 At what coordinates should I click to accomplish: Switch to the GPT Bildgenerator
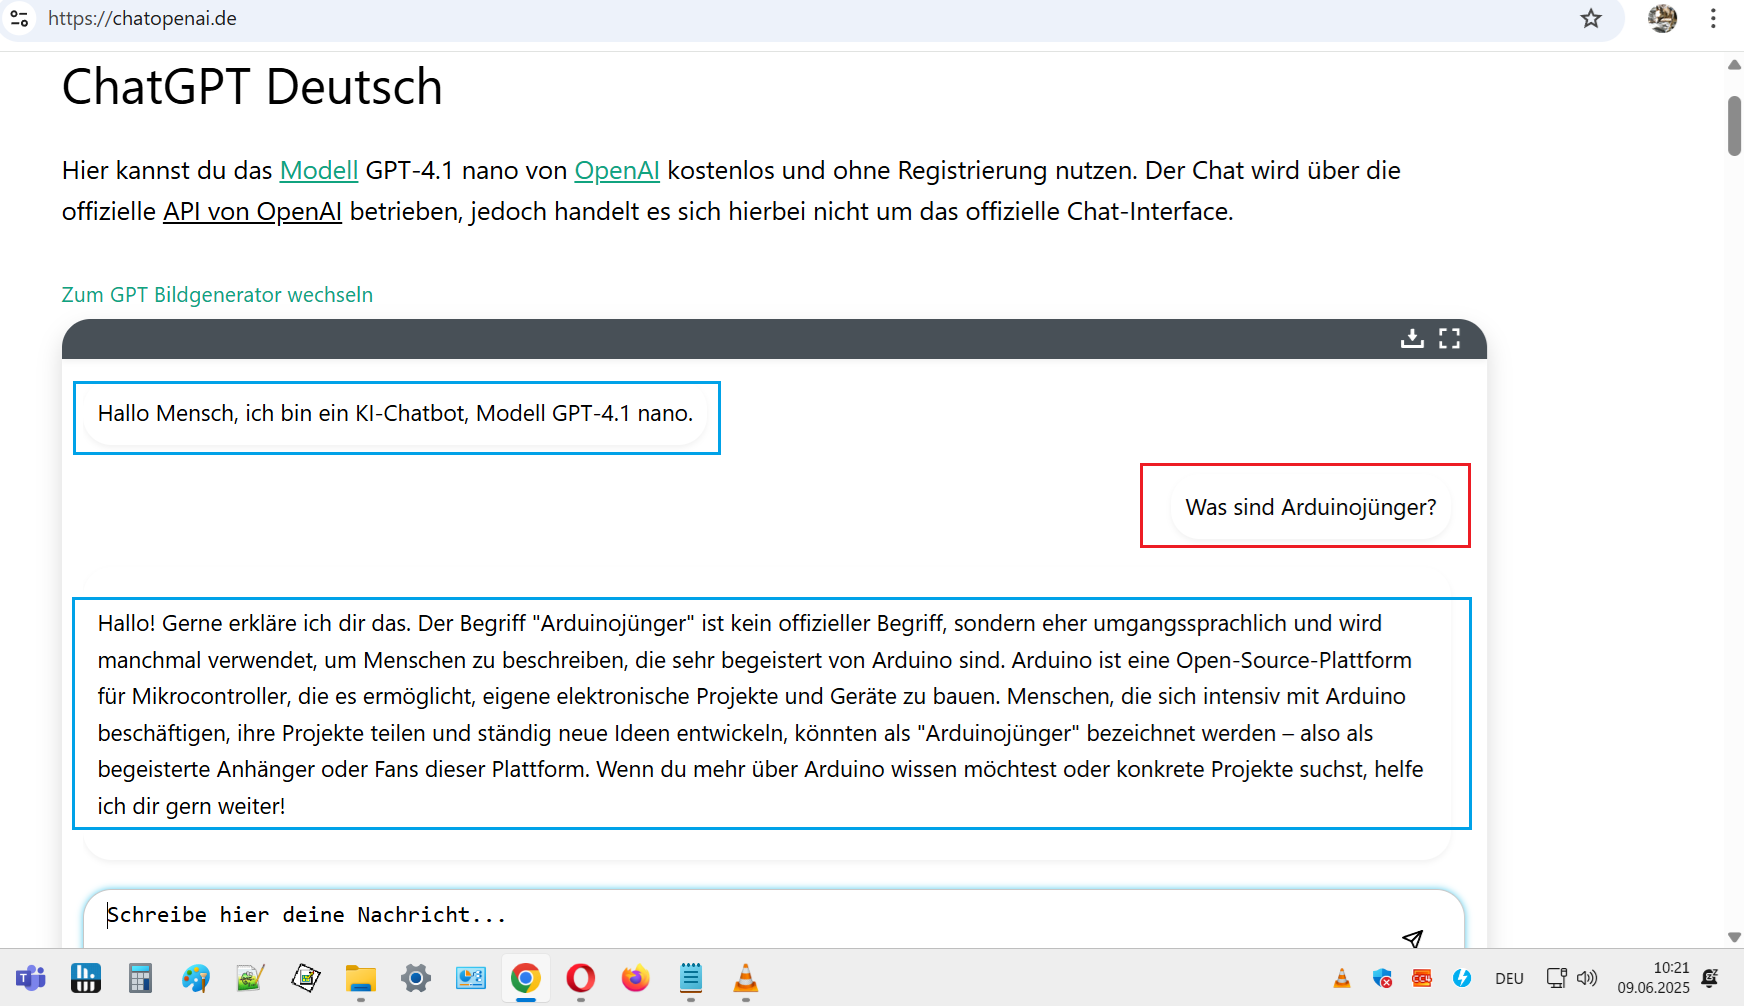point(217,295)
